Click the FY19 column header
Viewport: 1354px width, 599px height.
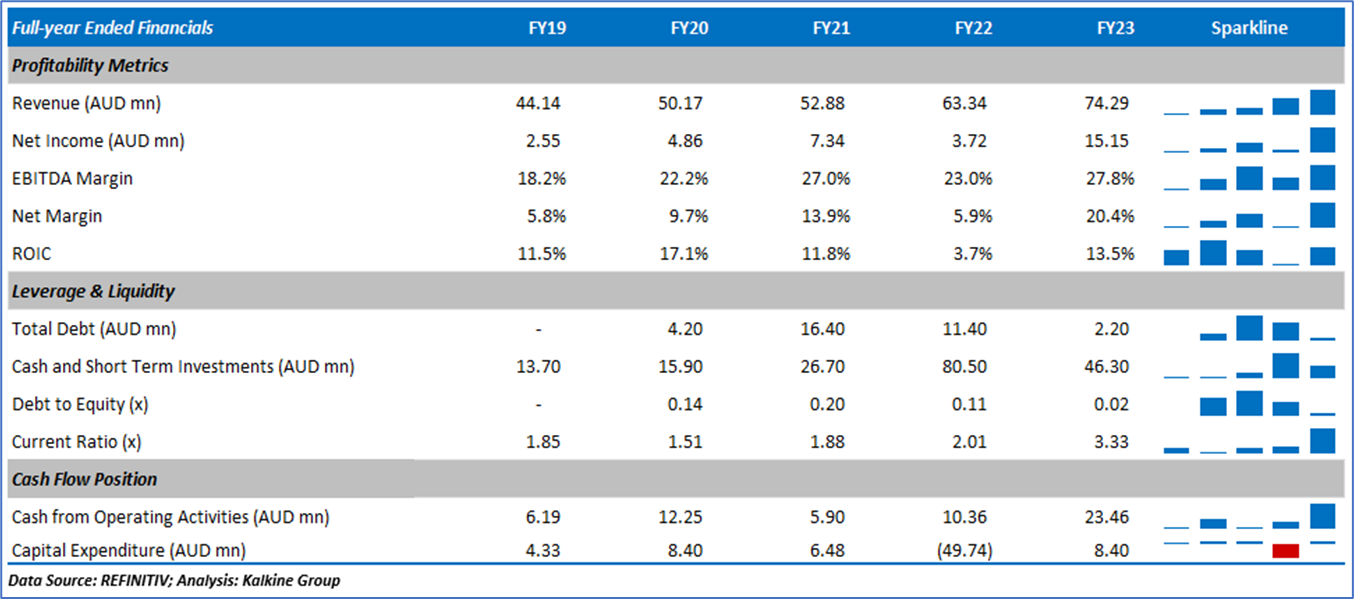tap(547, 28)
